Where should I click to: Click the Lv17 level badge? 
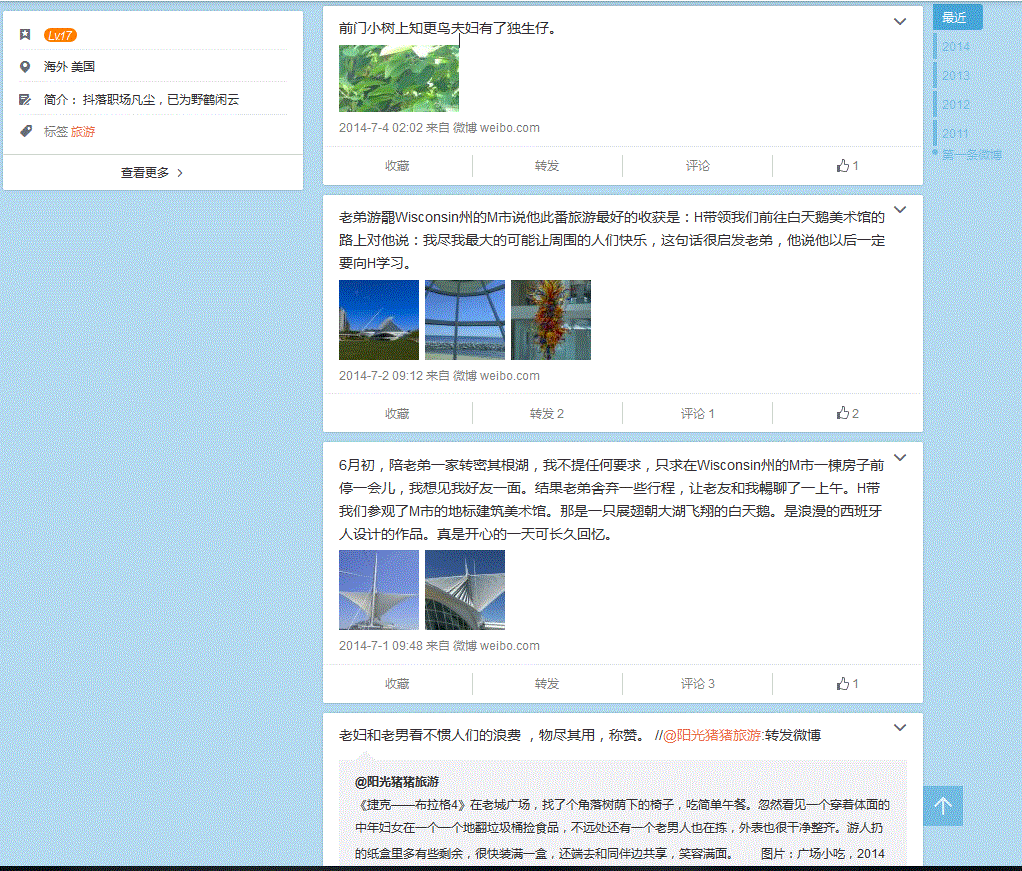coord(60,35)
